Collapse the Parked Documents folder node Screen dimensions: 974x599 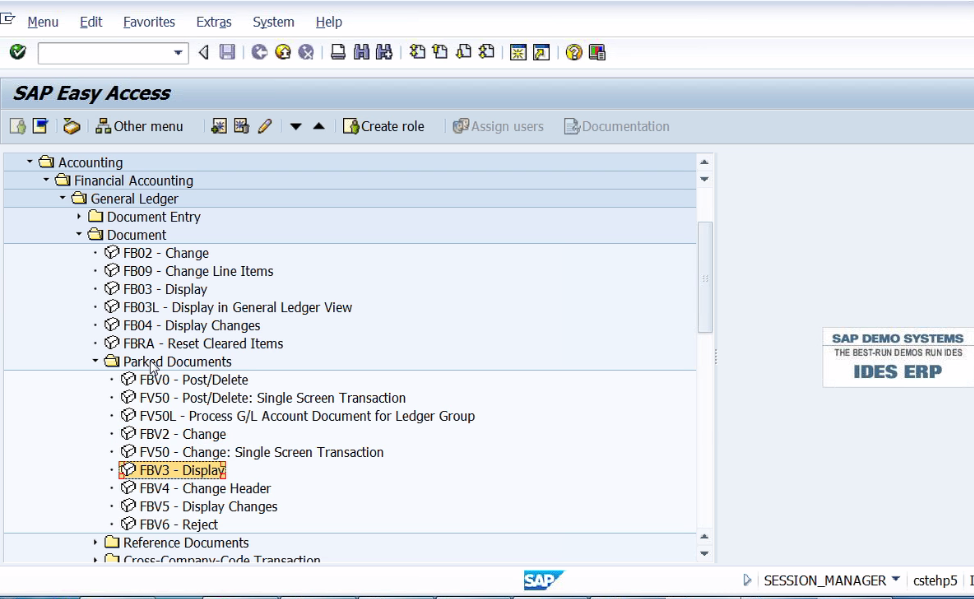tap(95, 361)
